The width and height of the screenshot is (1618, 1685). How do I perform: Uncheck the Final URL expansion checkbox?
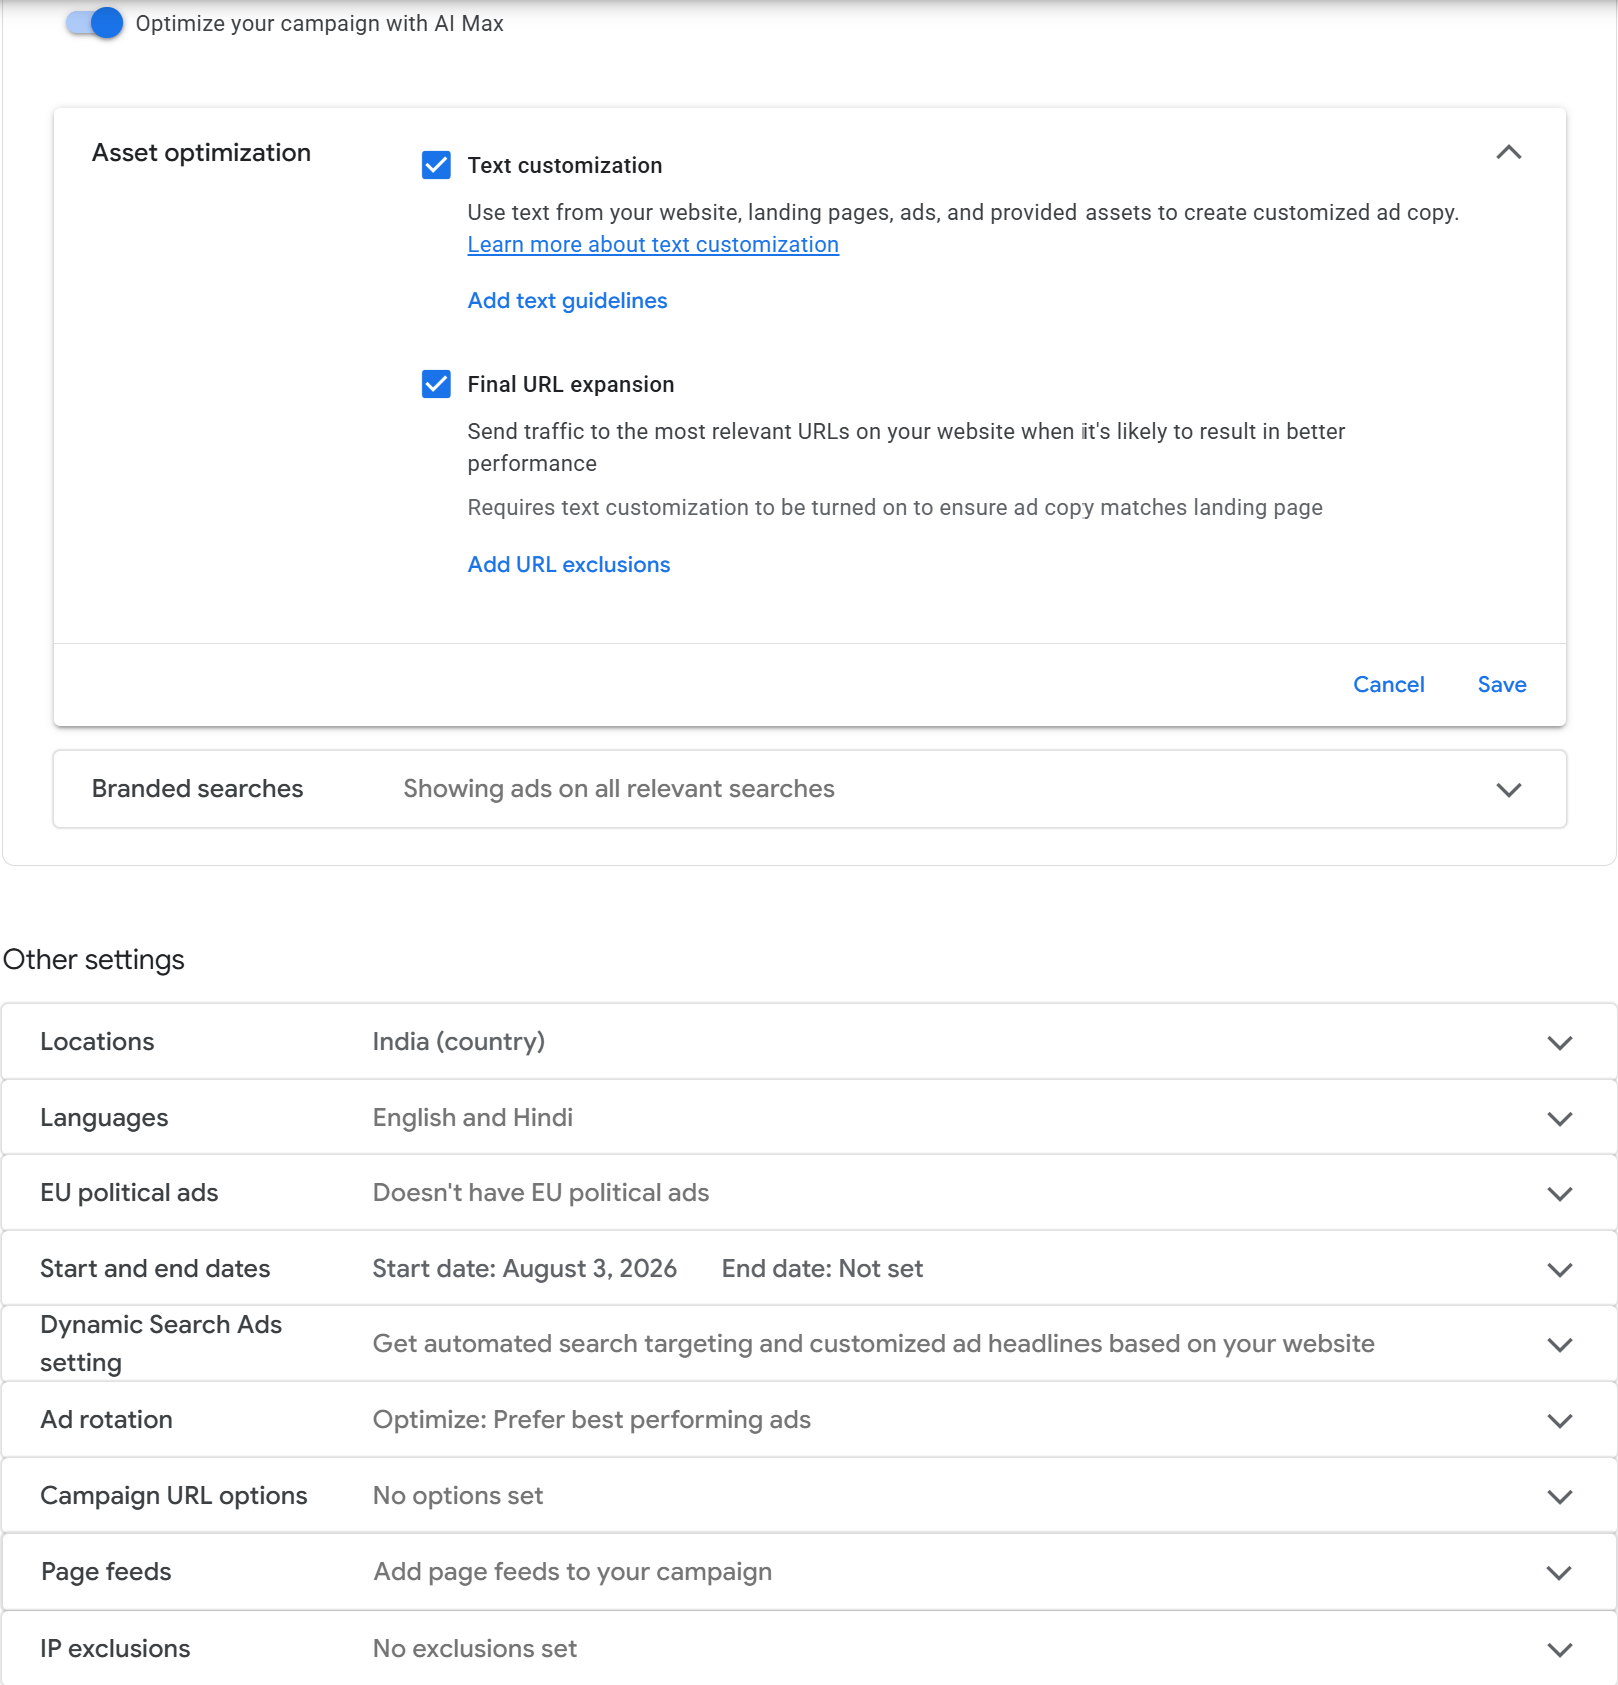coord(436,384)
